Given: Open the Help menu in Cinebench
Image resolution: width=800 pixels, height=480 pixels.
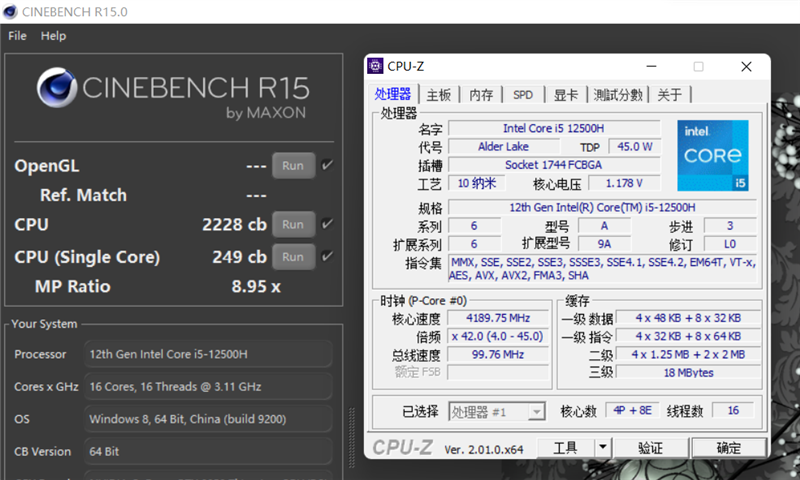Looking at the screenshot, I should click(54, 36).
